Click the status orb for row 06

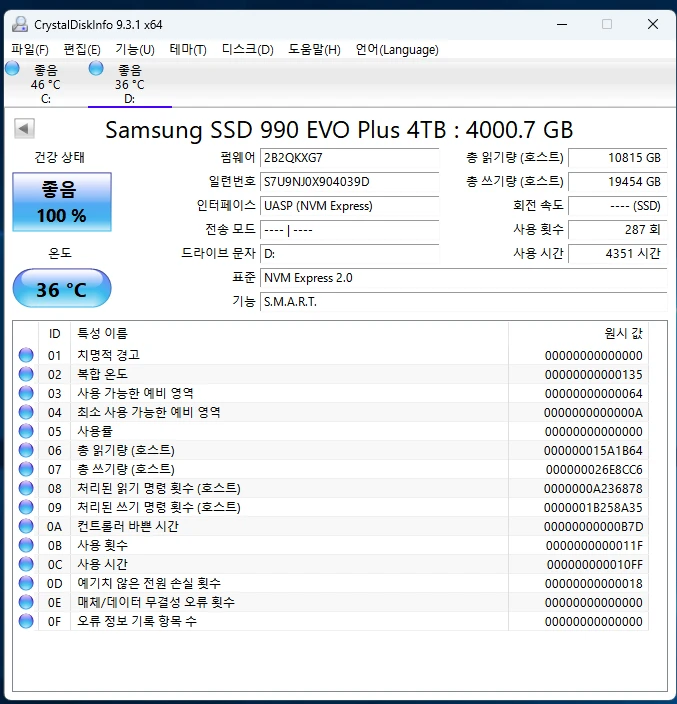click(26, 450)
